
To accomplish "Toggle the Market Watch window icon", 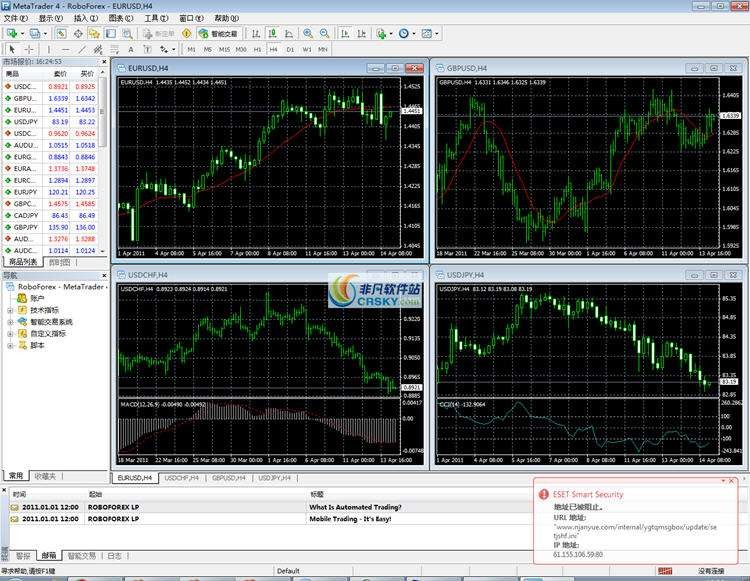I will coord(61,33).
